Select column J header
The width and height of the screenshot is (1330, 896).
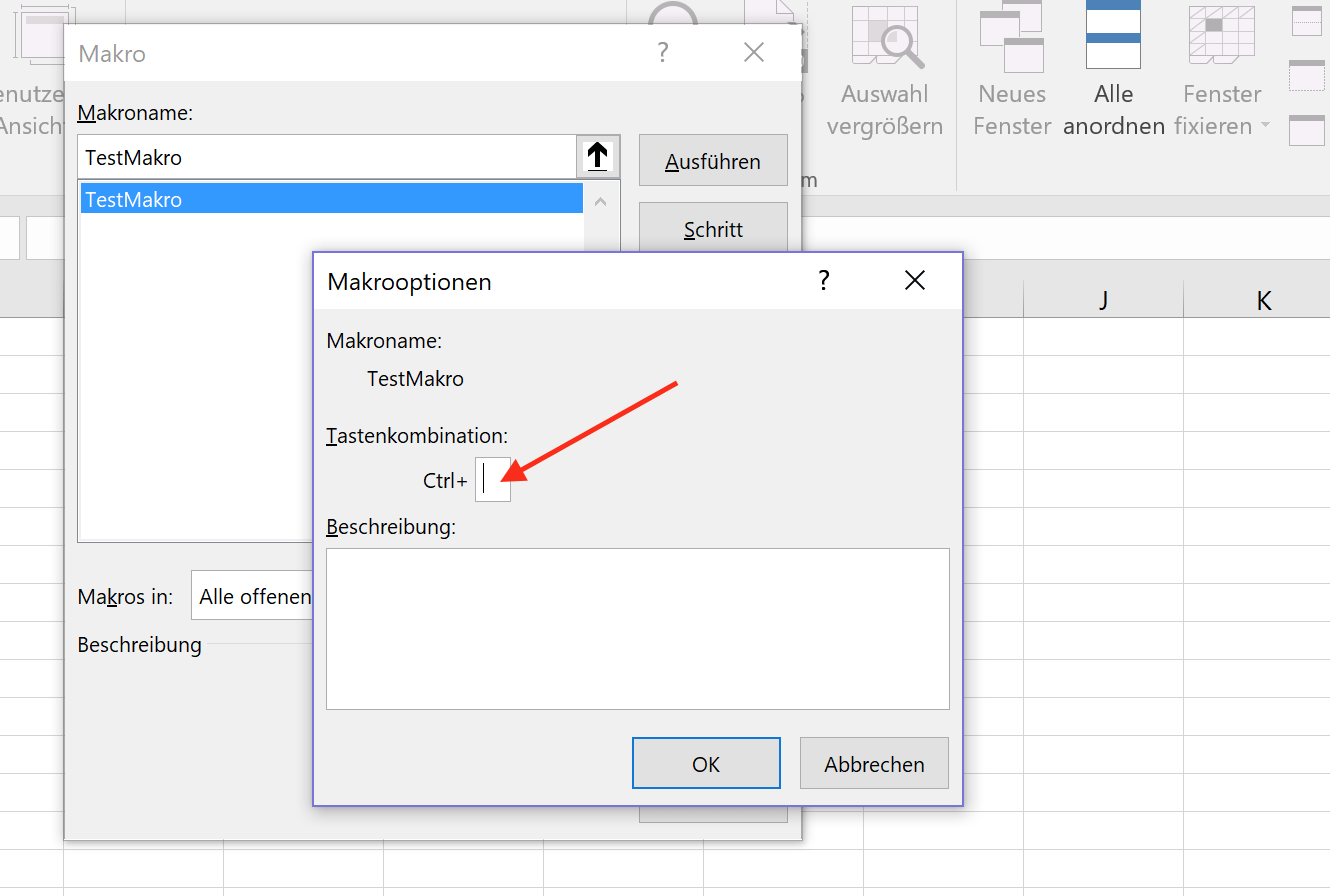click(1103, 300)
